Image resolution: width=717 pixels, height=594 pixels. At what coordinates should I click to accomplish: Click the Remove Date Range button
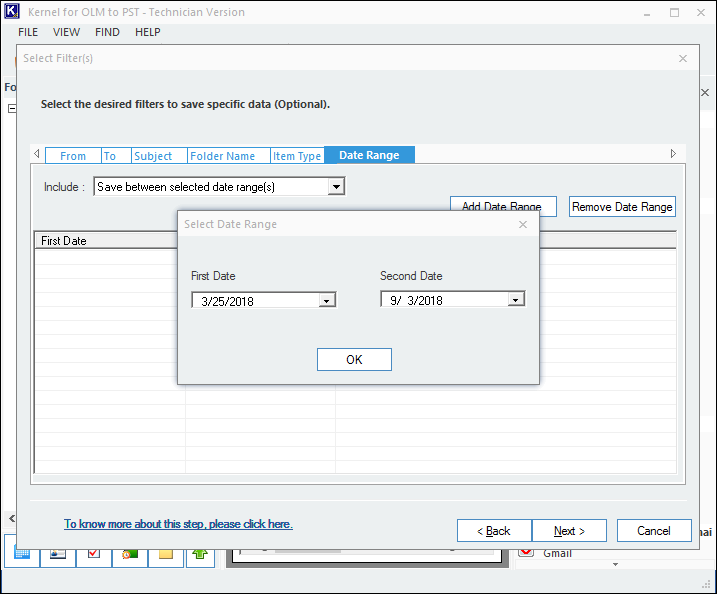point(622,207)
